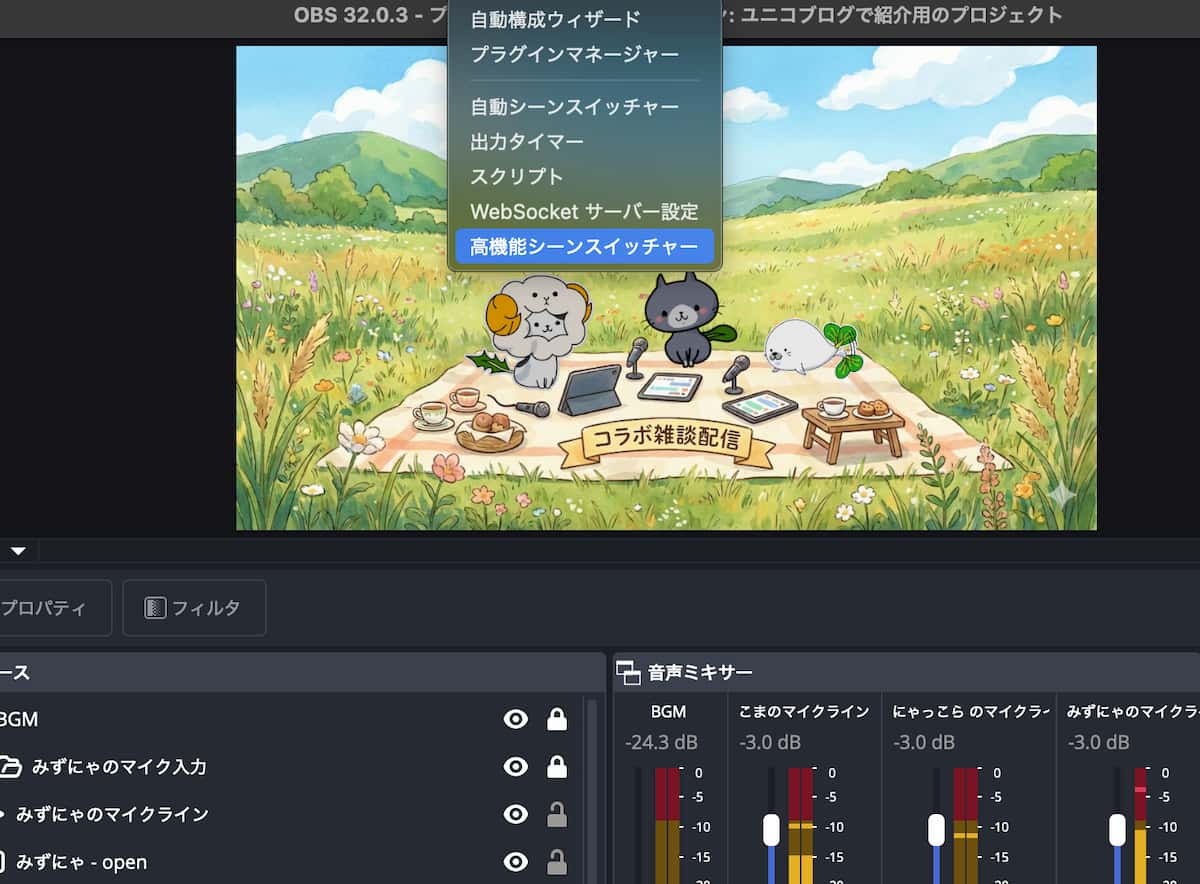Choose スクリプト in the tools menu

517,177
